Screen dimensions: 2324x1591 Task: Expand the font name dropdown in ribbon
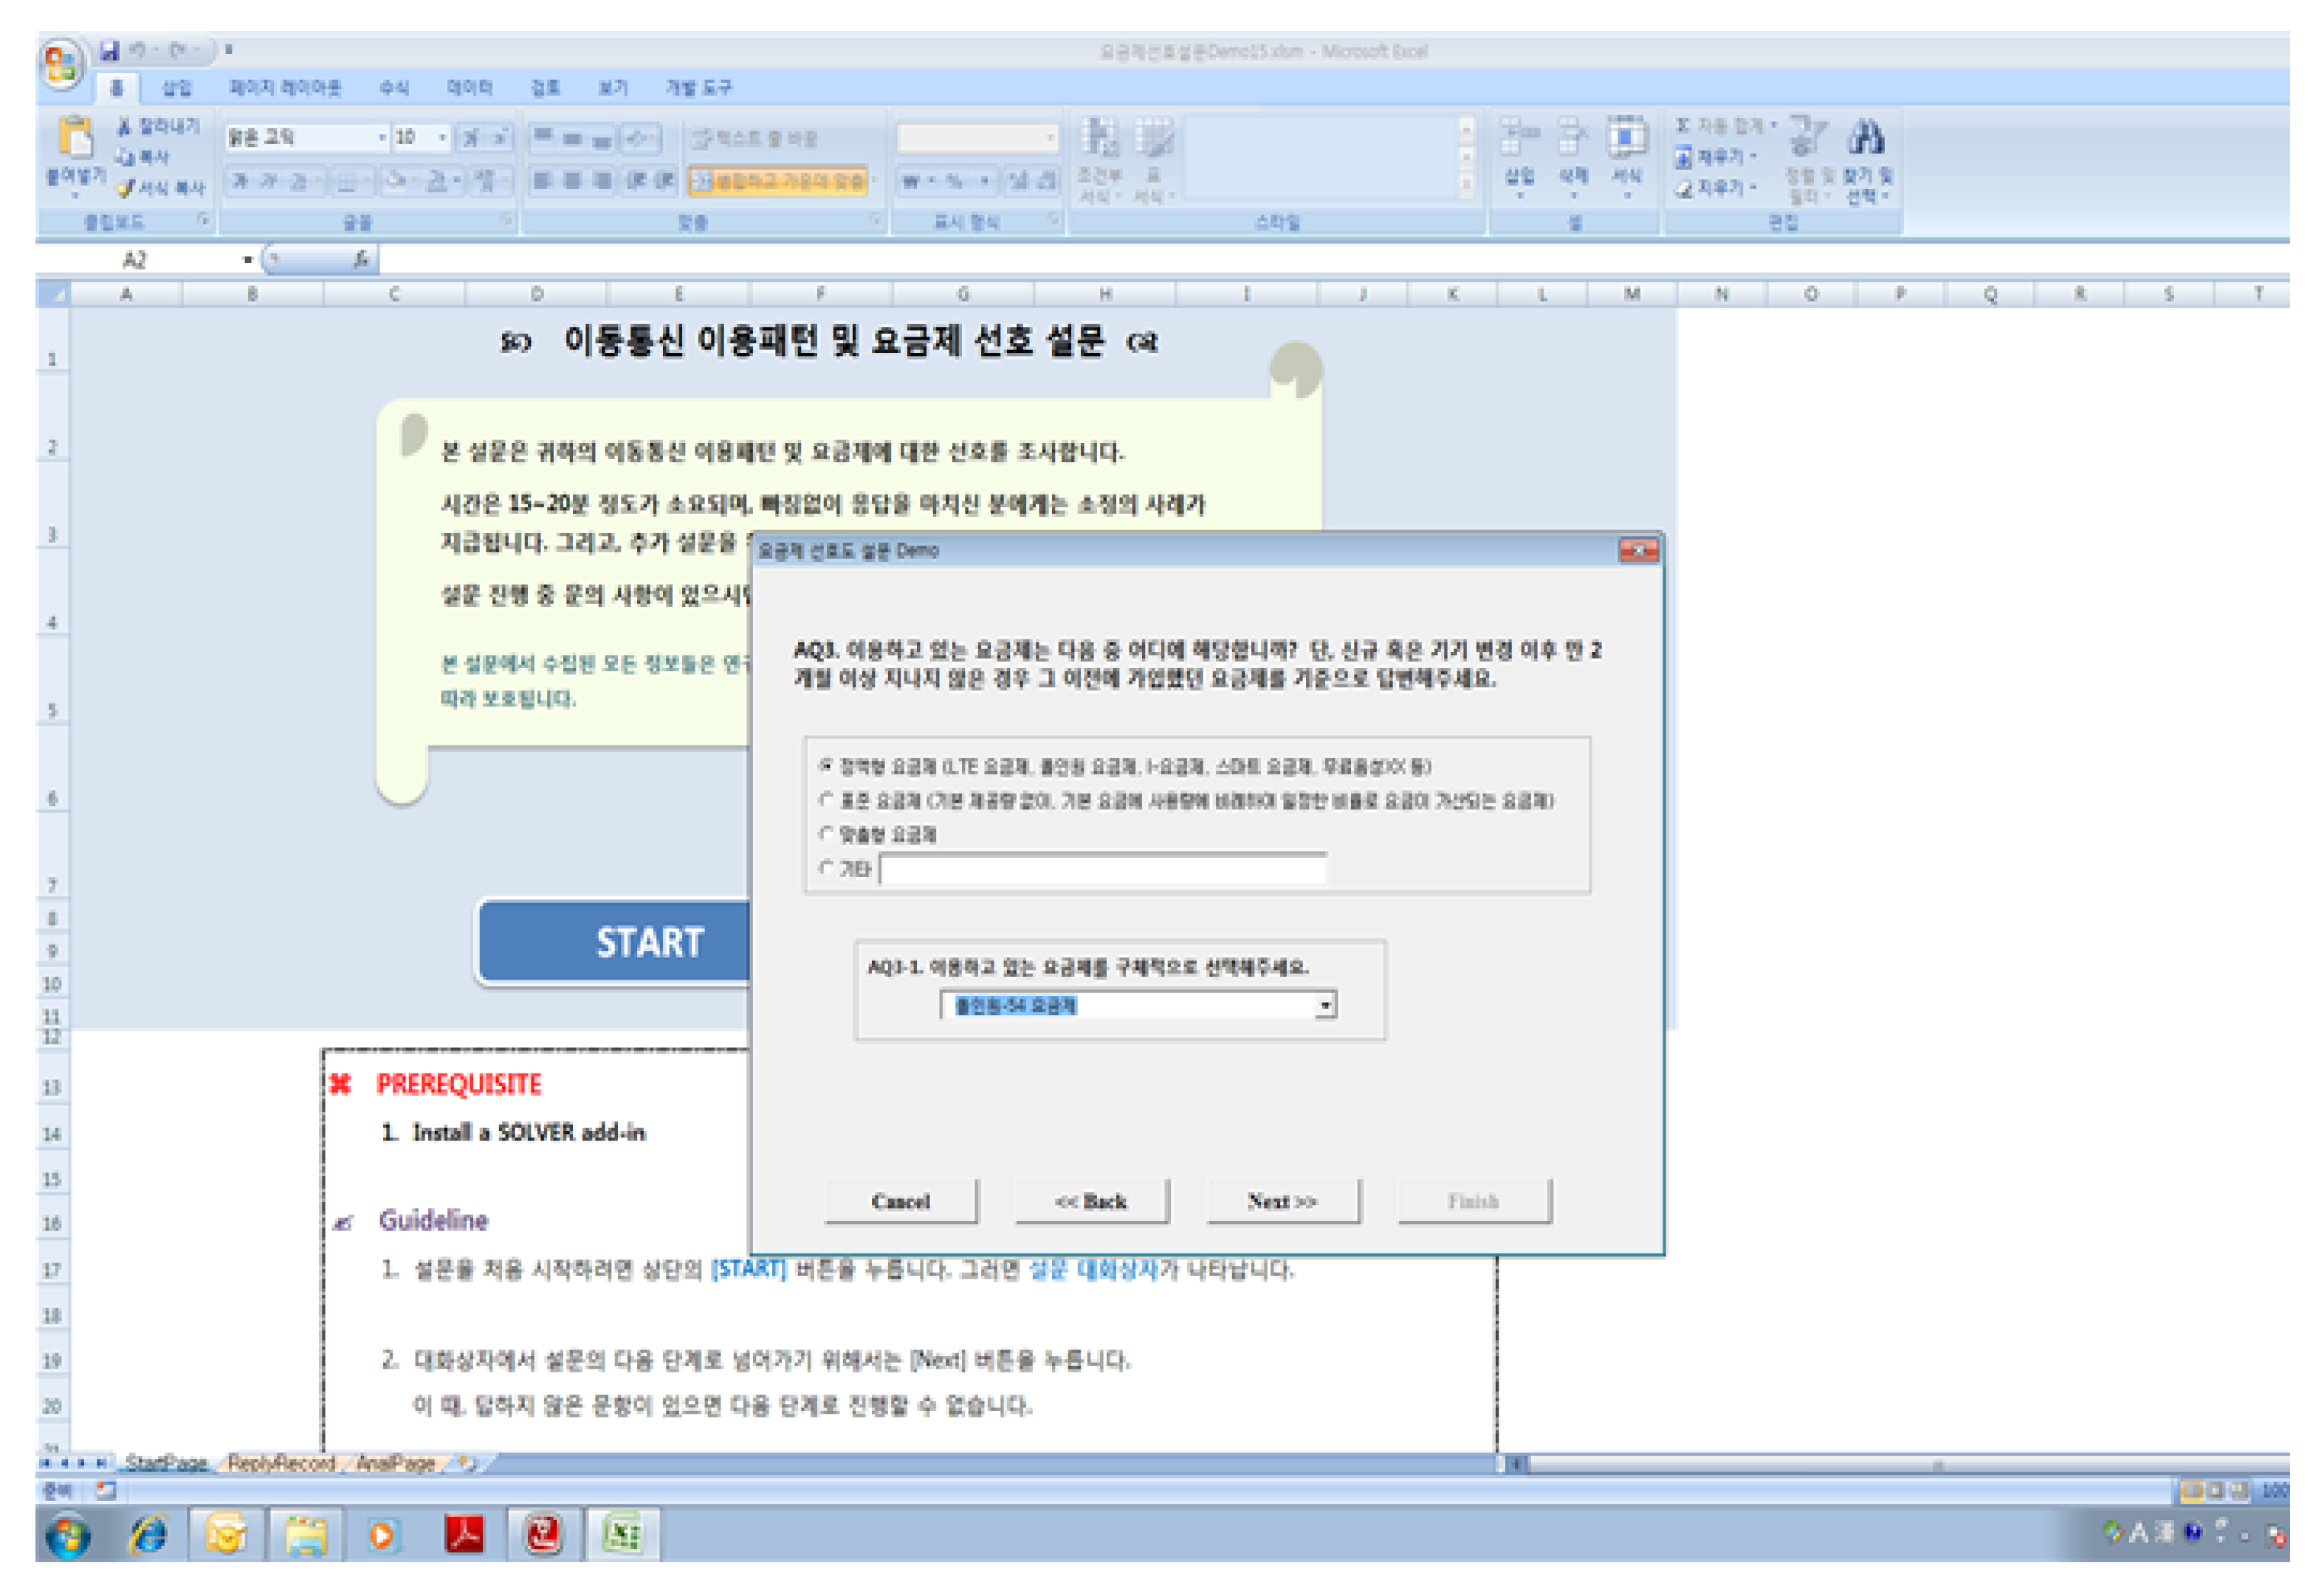[x=382, y=138]
